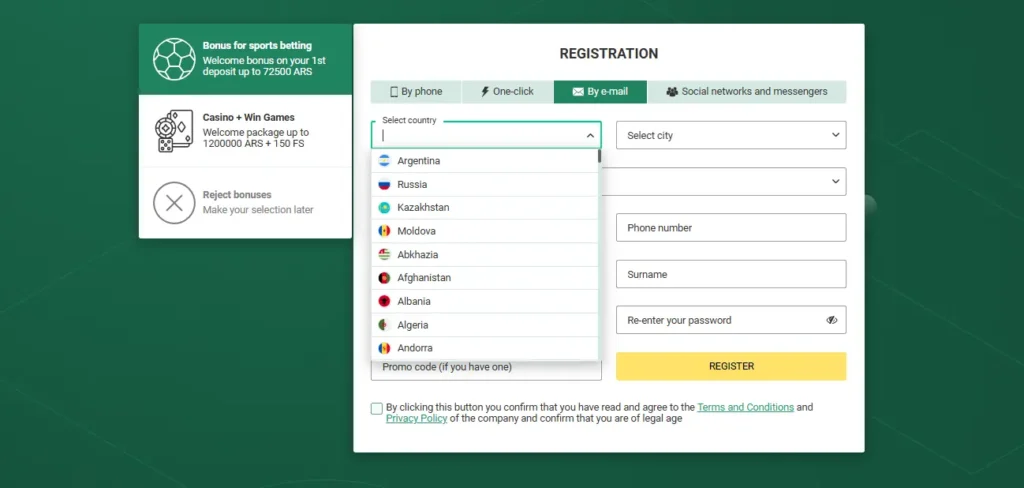Collapse the Select country dropdown arrow
The image size is (1024, 488).
[590, 135]
